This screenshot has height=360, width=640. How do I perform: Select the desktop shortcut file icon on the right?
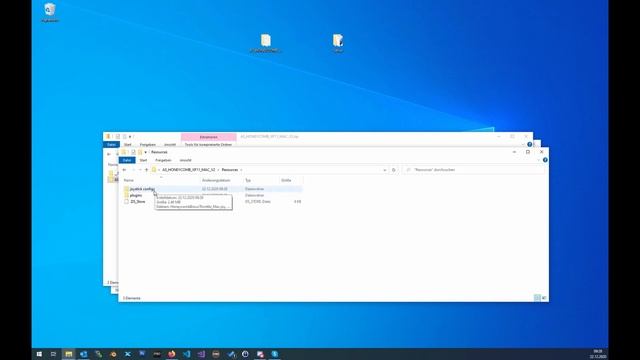[338, 43]
